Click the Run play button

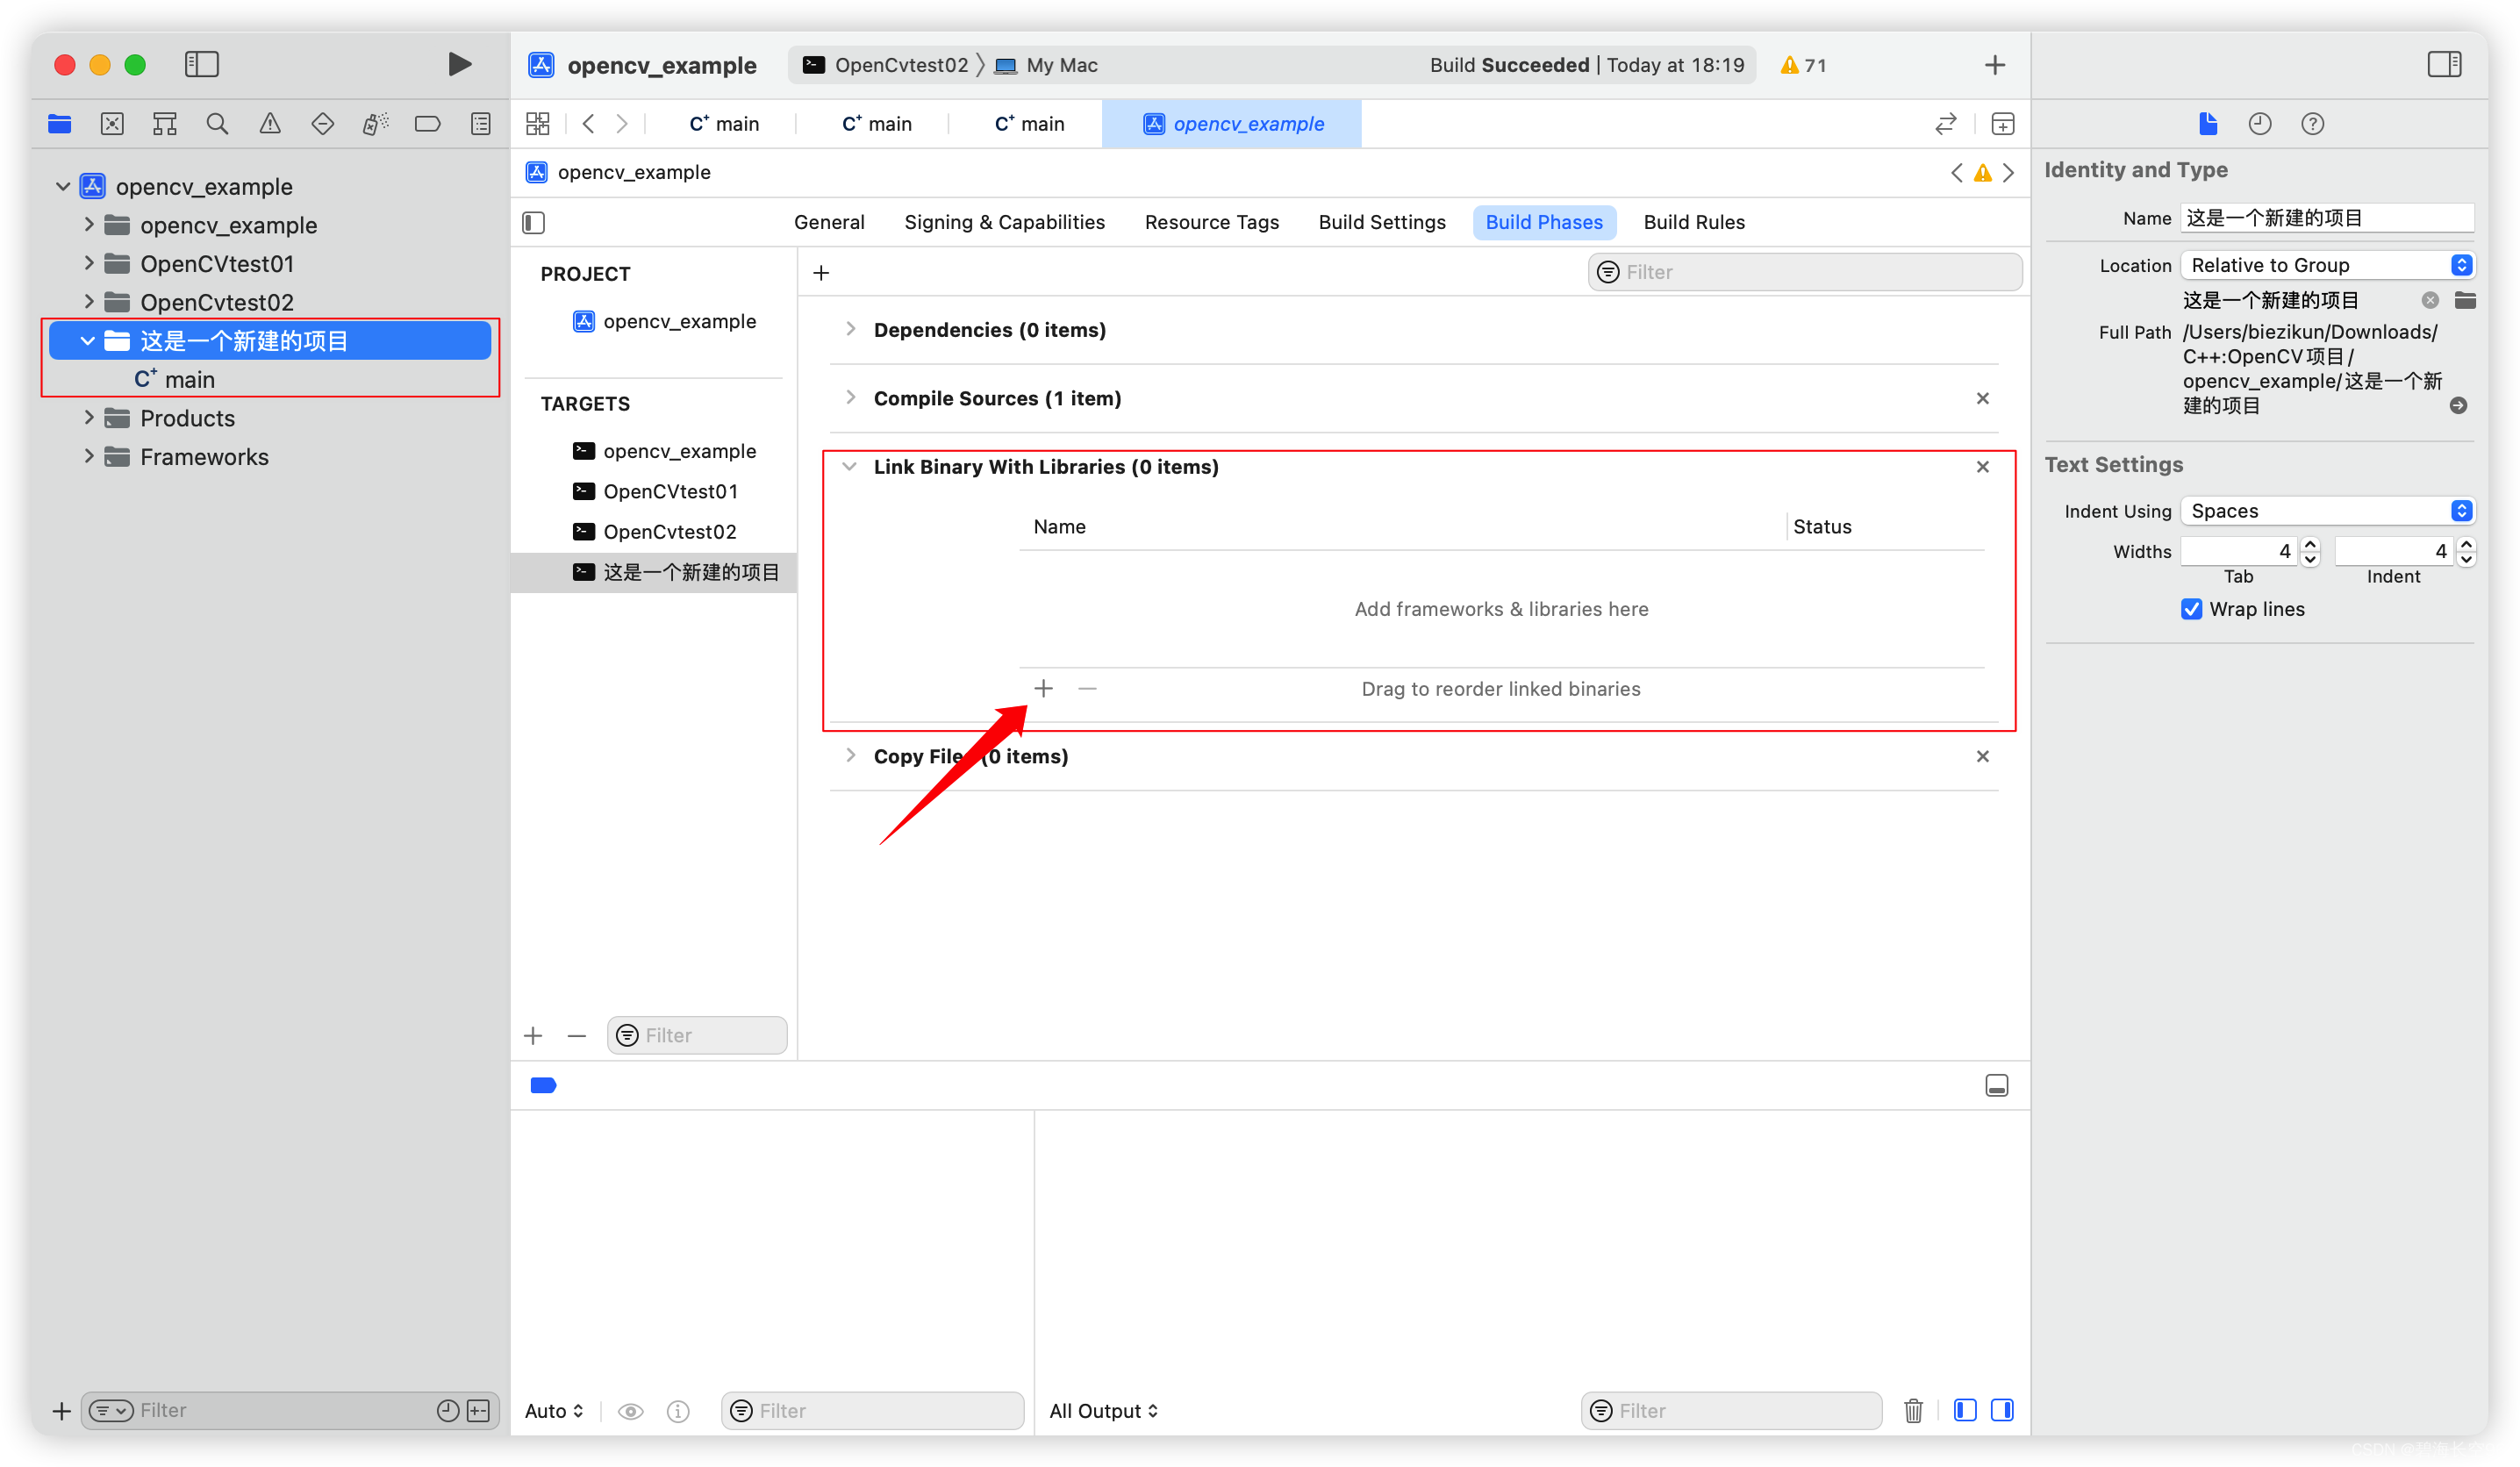tap(459, 65)
